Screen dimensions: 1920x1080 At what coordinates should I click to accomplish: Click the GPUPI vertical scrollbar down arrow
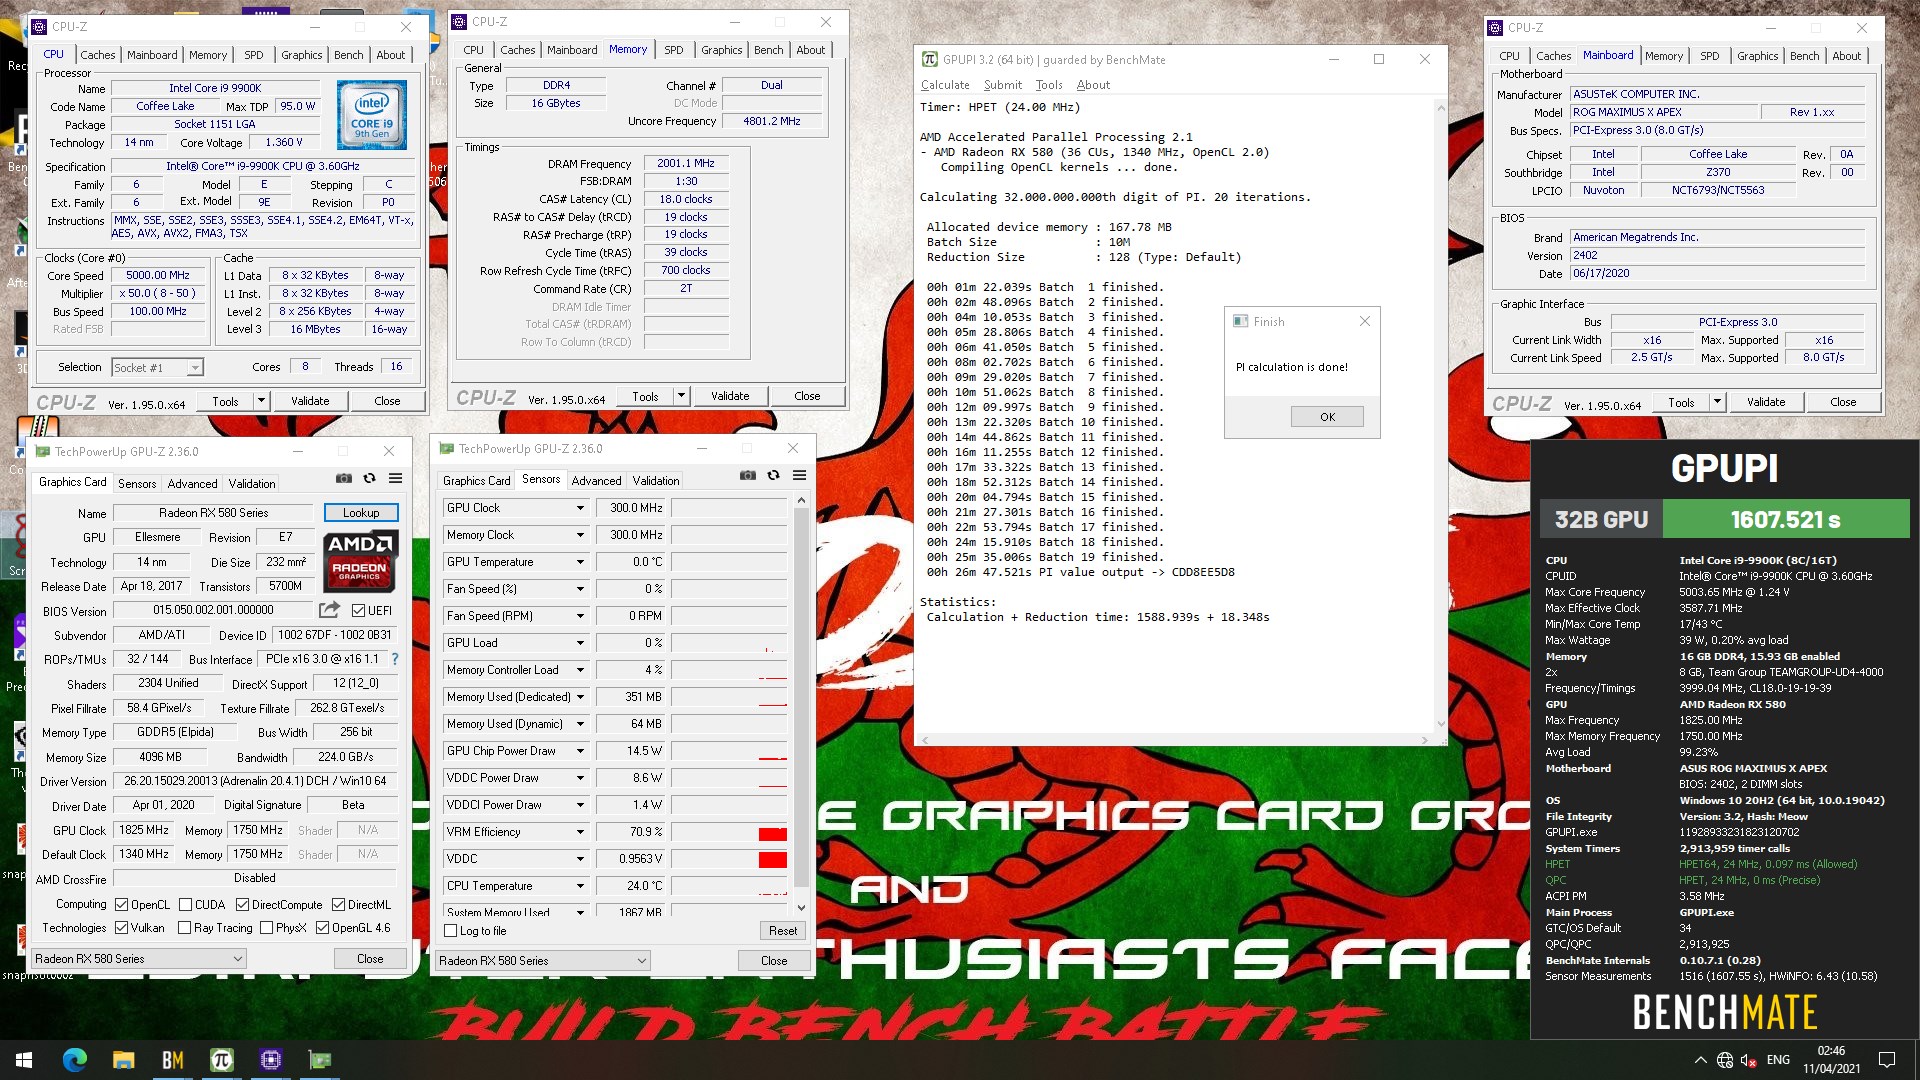coord(1440,724)
